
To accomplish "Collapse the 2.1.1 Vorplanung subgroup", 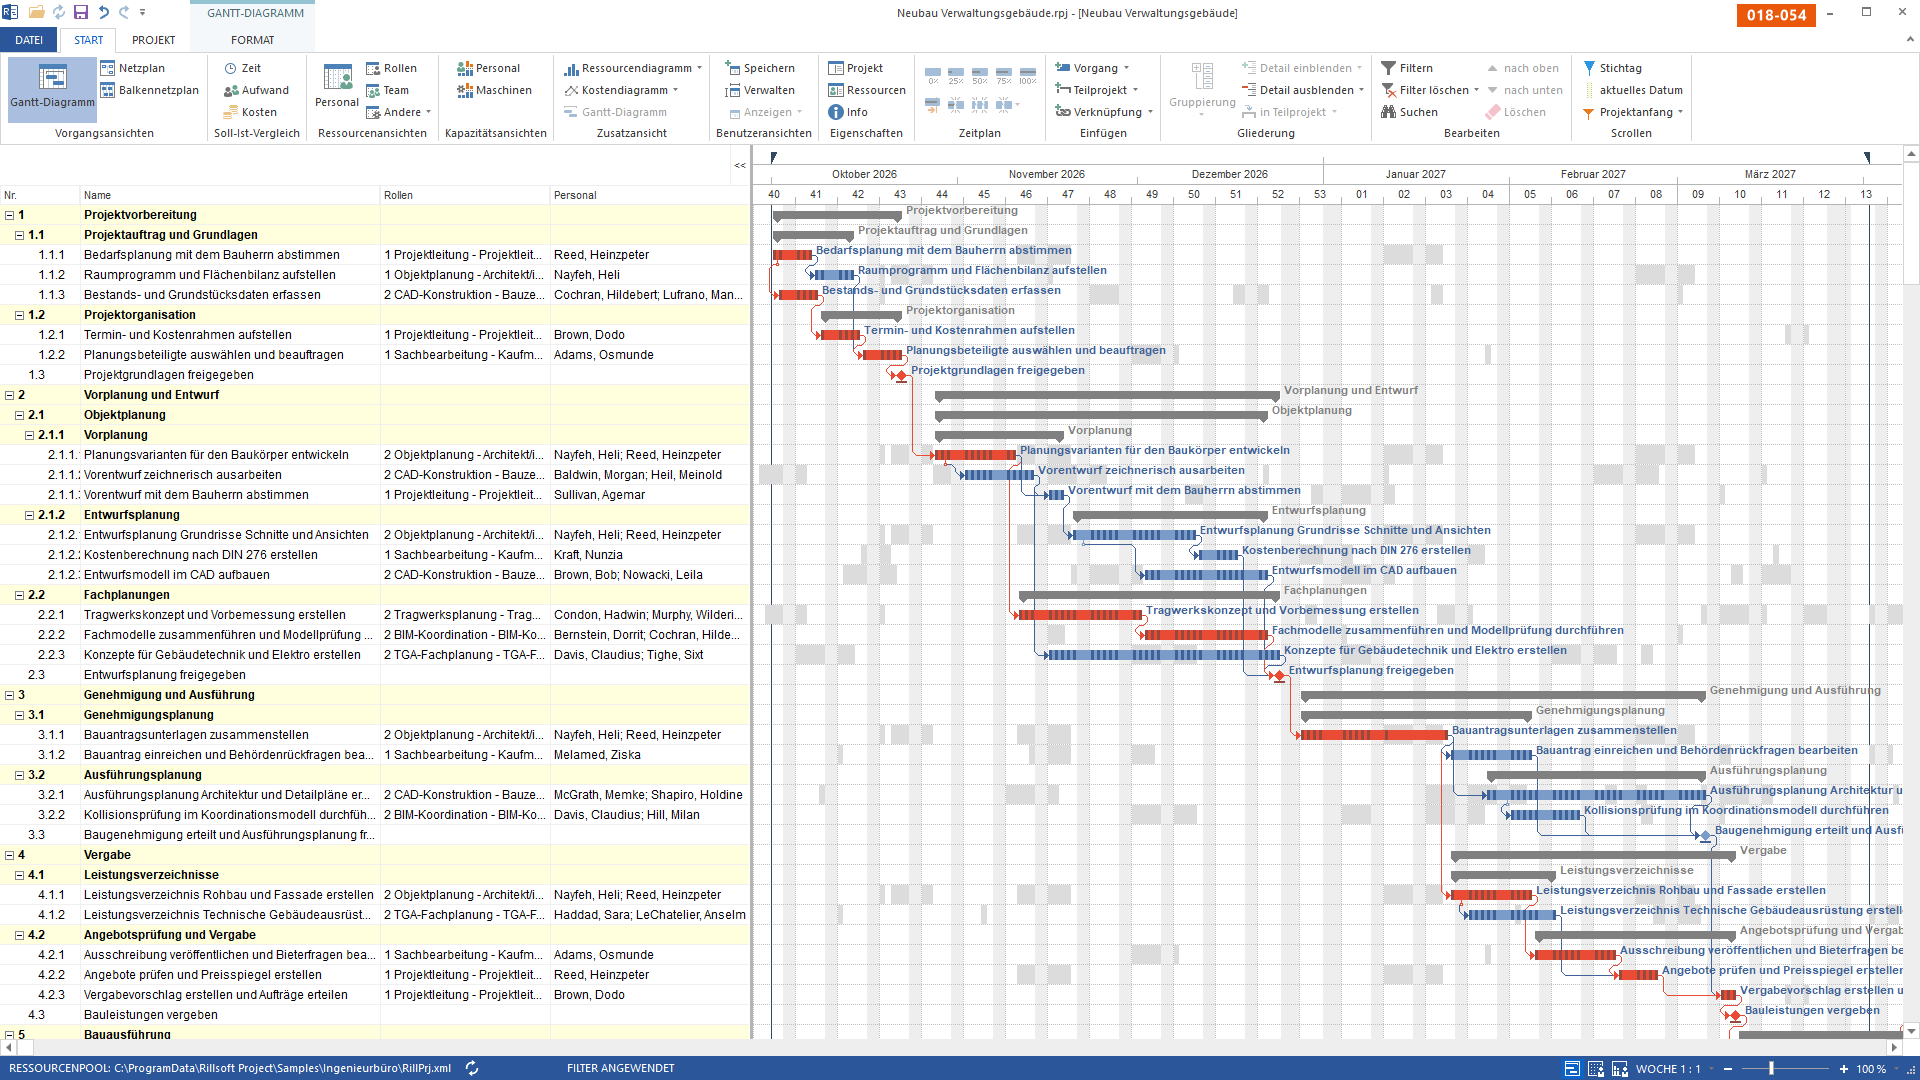I will [29, 435].
